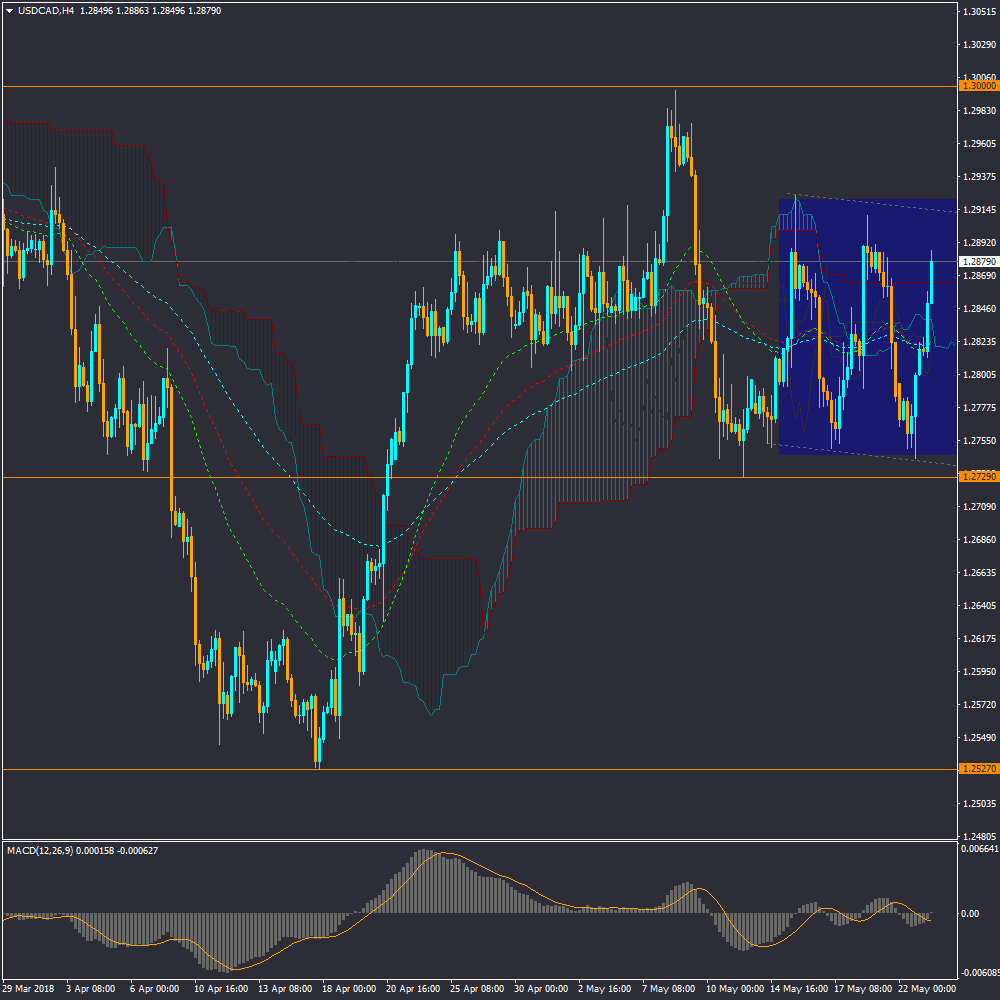Click the 1.24805 bottom price scale value
This screenshot has height=1000, width=1000.
[x=979, y=835]
